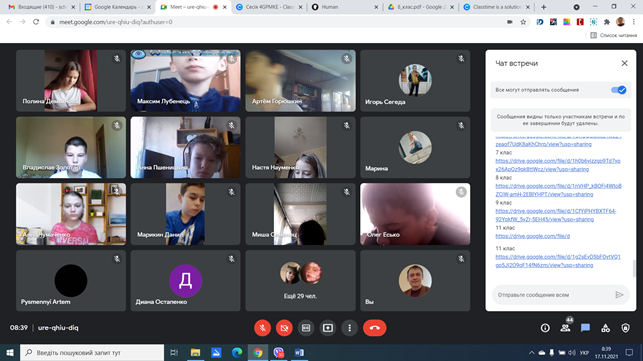The height and width of the screenshot is (361, 643).
Task: Select Игорь Сегеда participant tile
Action: (x=415, y=80)
